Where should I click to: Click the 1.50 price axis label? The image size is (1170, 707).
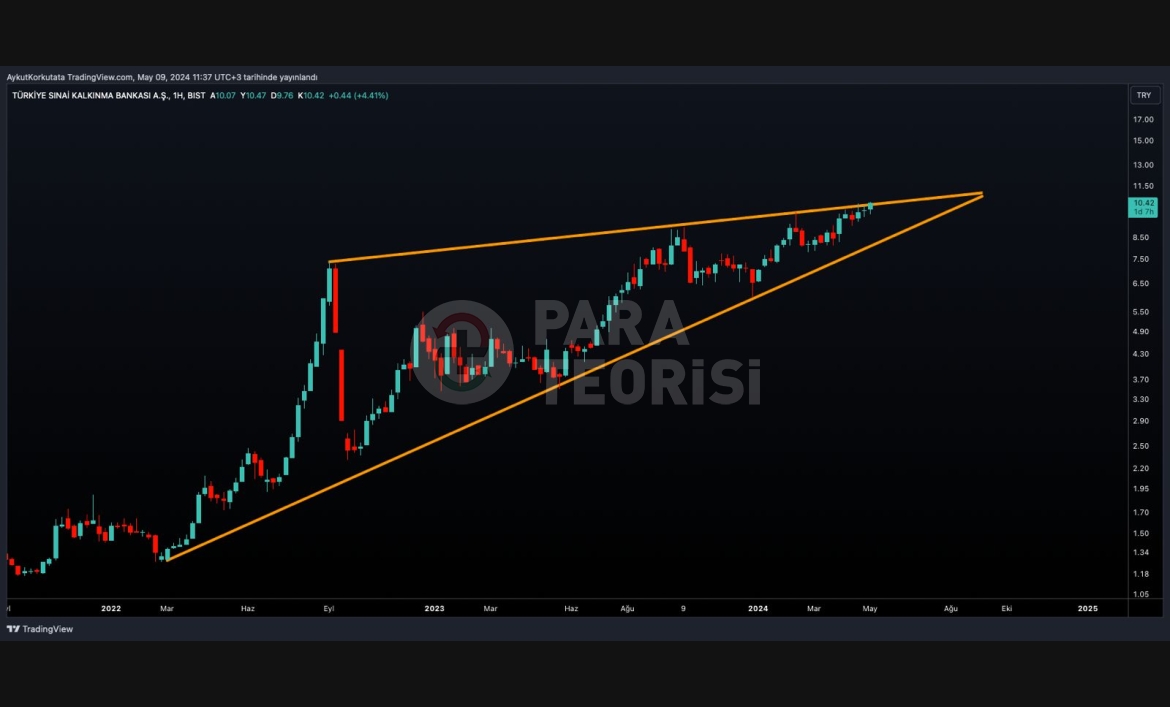point(1141,533)
